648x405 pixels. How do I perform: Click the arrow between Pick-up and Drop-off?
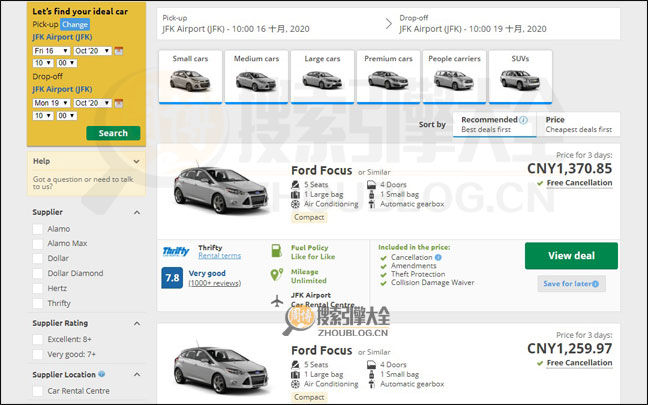388,24
